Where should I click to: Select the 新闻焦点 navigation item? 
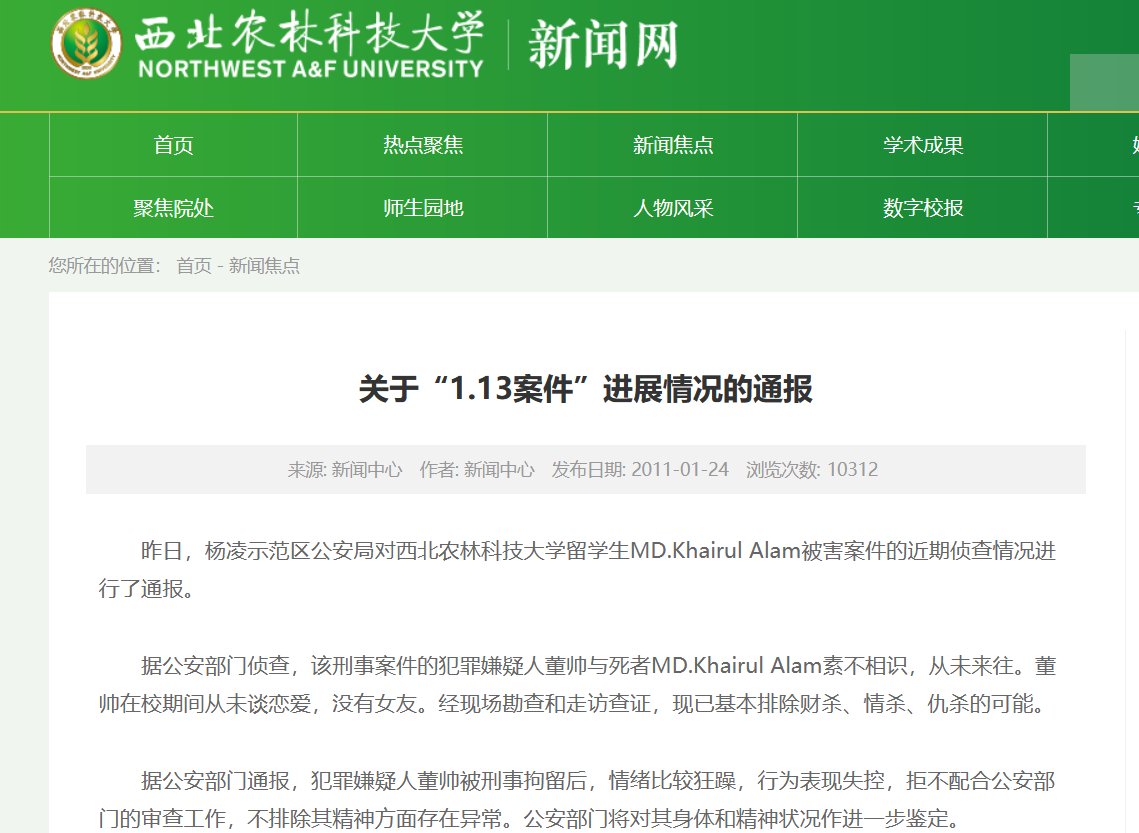pos(671,145)
